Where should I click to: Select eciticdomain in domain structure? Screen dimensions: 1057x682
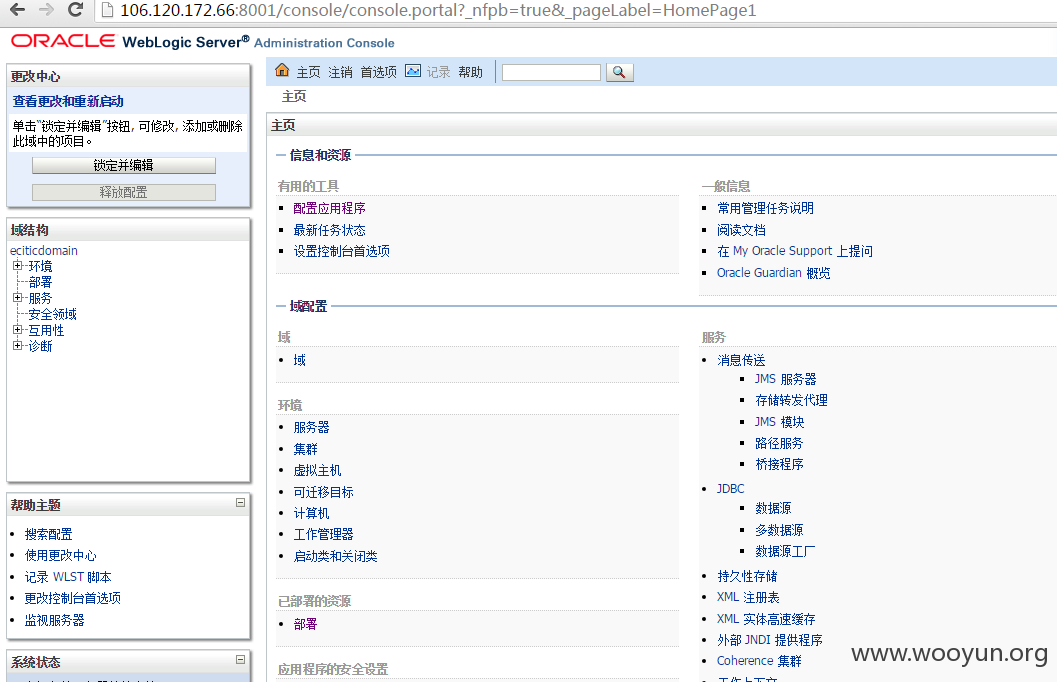(x=44, y=251)
